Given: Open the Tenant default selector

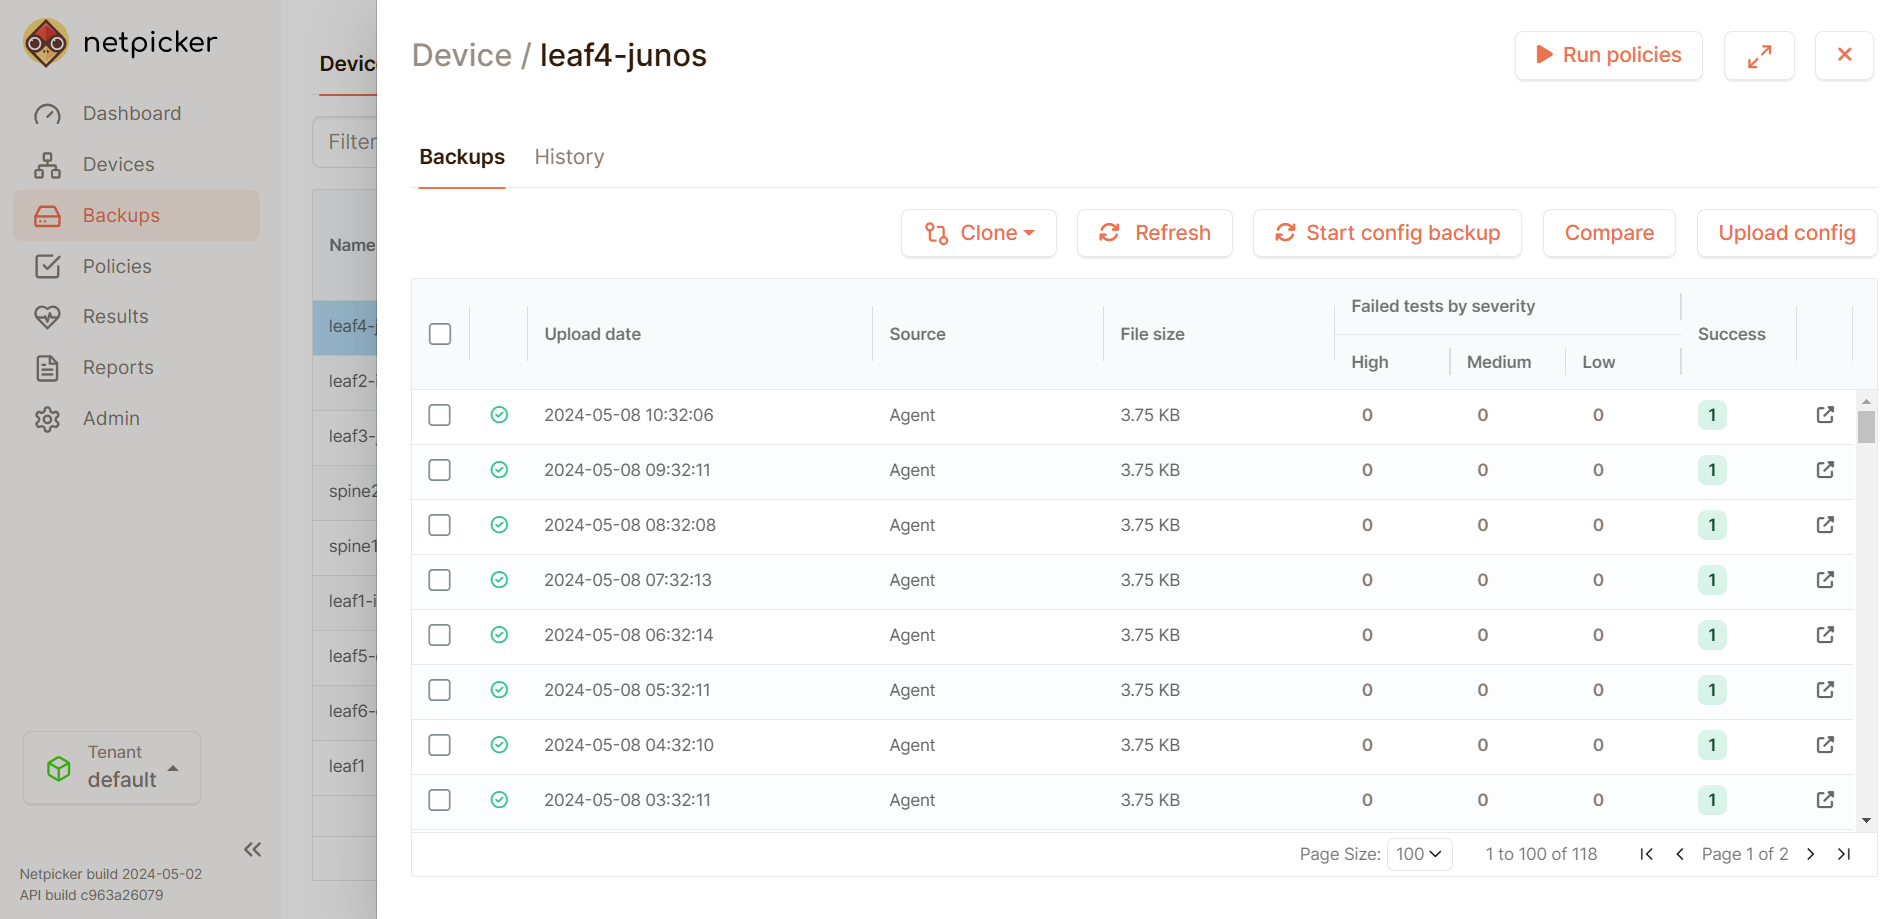Looking at the screenshot, I should 112,768.
